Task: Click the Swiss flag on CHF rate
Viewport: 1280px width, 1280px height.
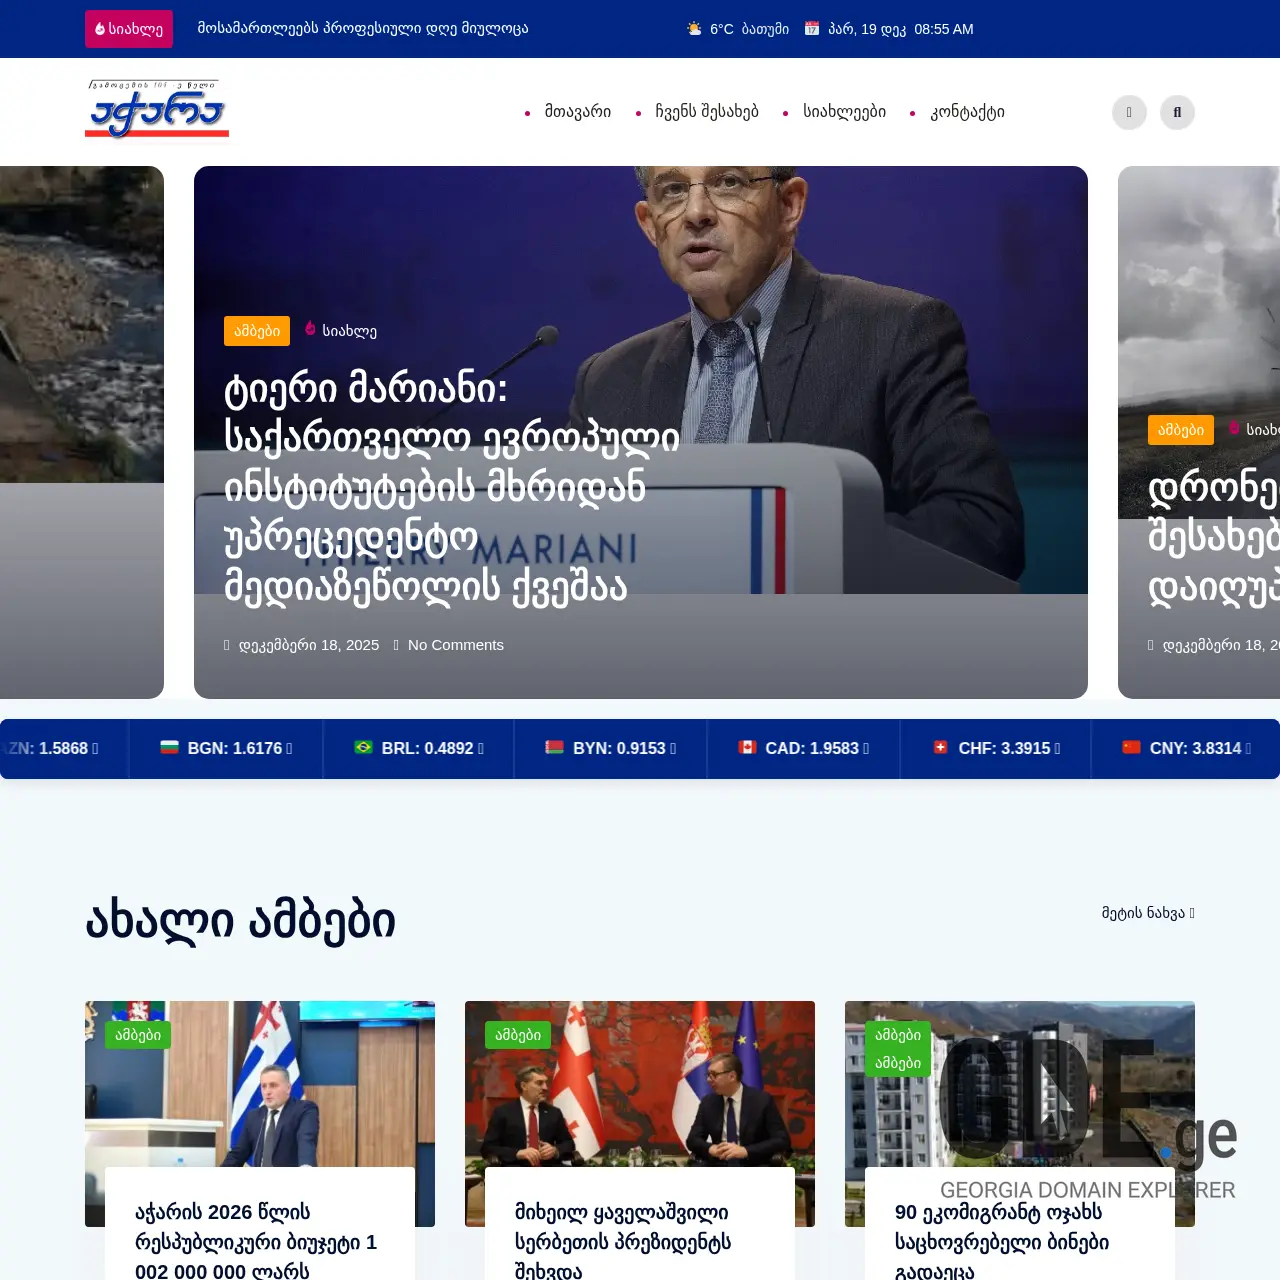Action: tap(943, 748)
